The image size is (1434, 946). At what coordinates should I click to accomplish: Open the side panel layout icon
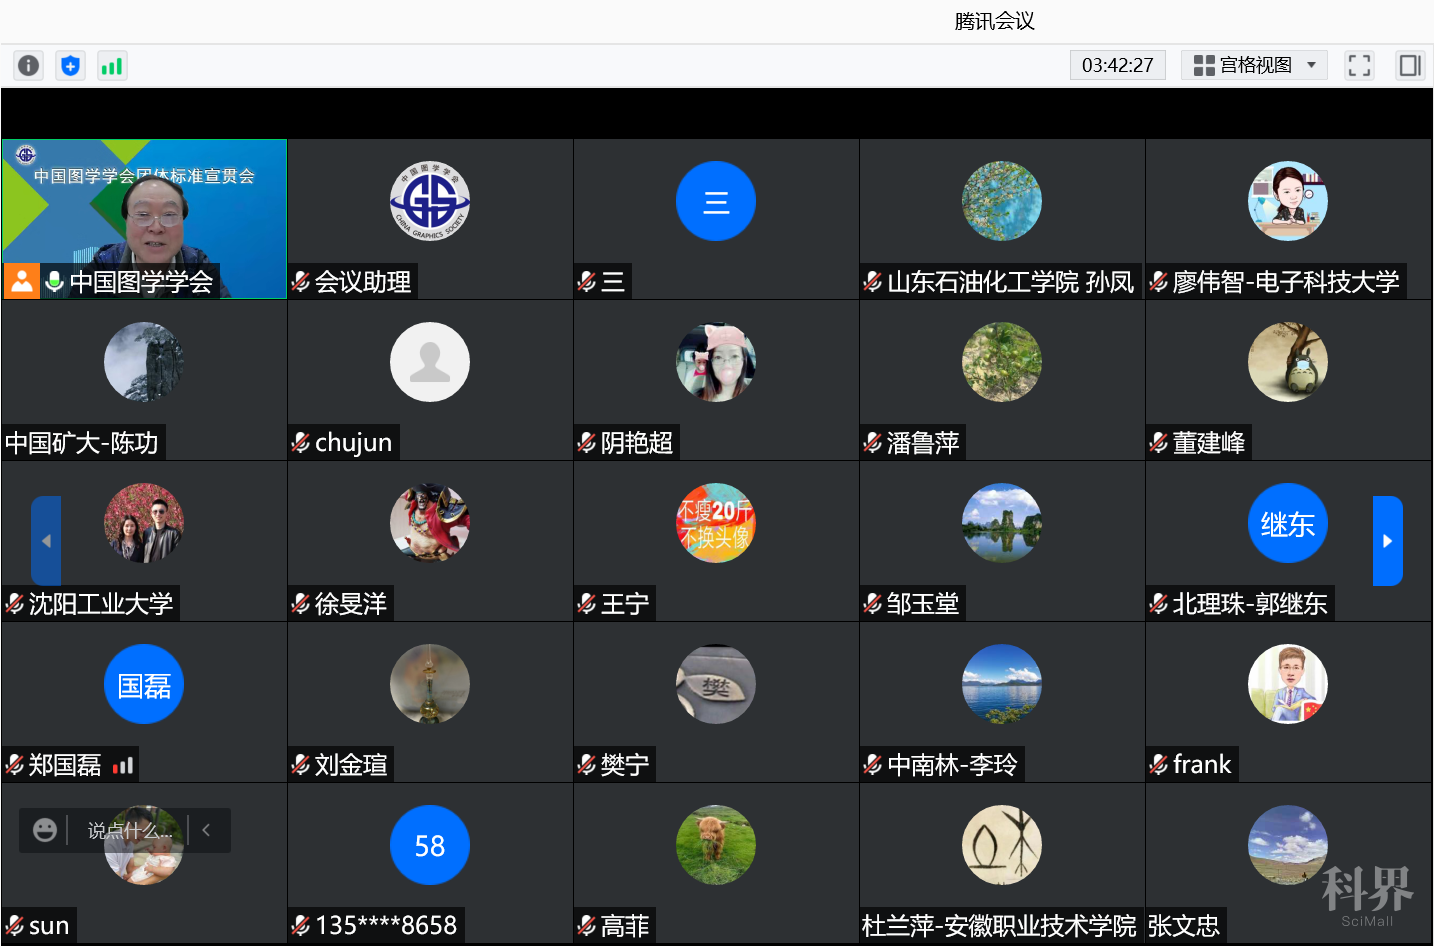[x=1410, y=65]
